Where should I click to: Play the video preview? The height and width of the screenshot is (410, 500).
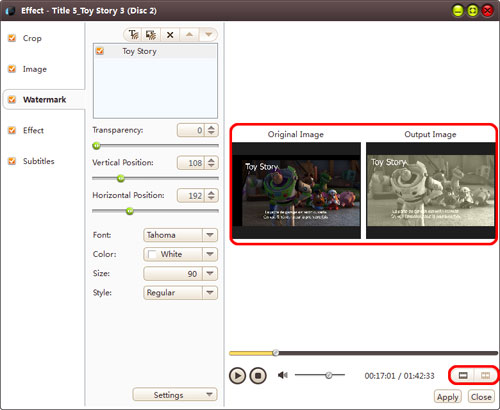(x=237, y=376)
